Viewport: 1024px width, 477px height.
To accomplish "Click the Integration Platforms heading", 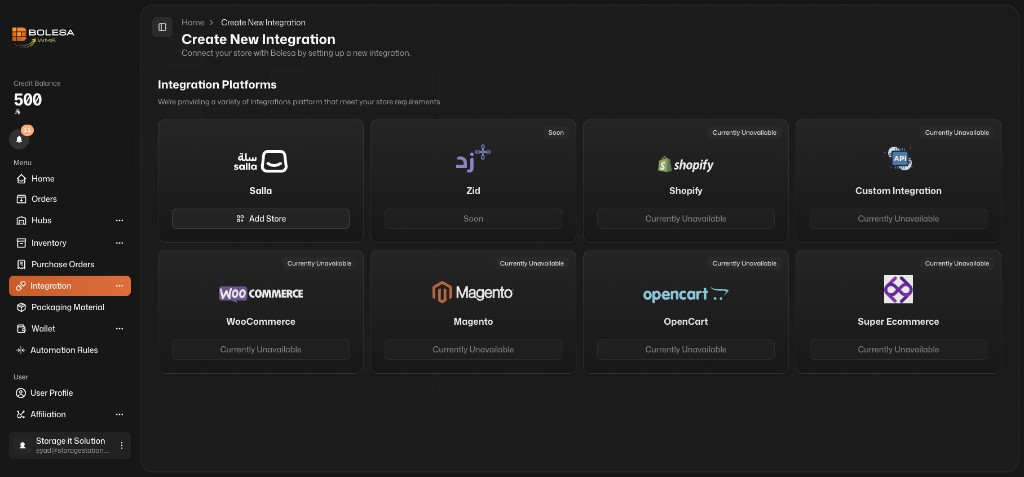I will [x=217, y=85].
